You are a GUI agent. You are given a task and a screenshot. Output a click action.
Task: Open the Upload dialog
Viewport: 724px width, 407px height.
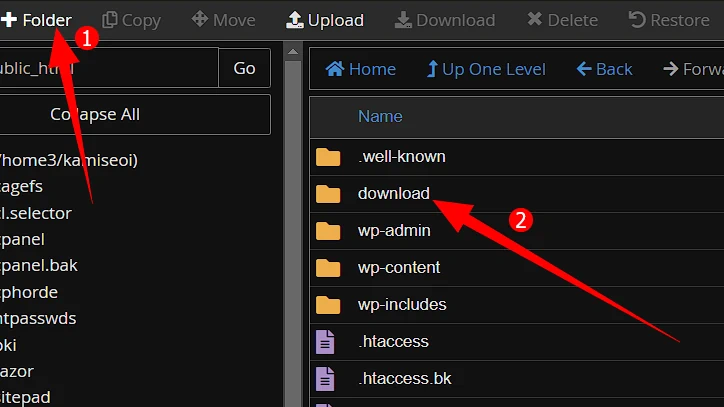(325, 20)
